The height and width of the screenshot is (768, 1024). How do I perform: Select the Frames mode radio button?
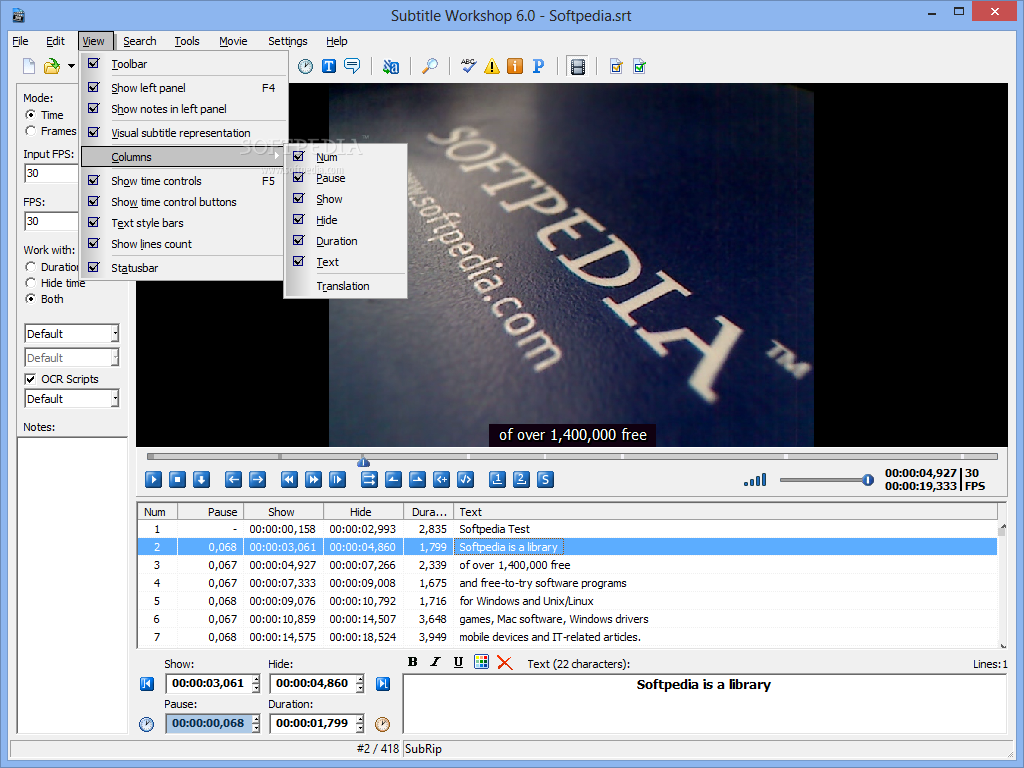[30, 131]
